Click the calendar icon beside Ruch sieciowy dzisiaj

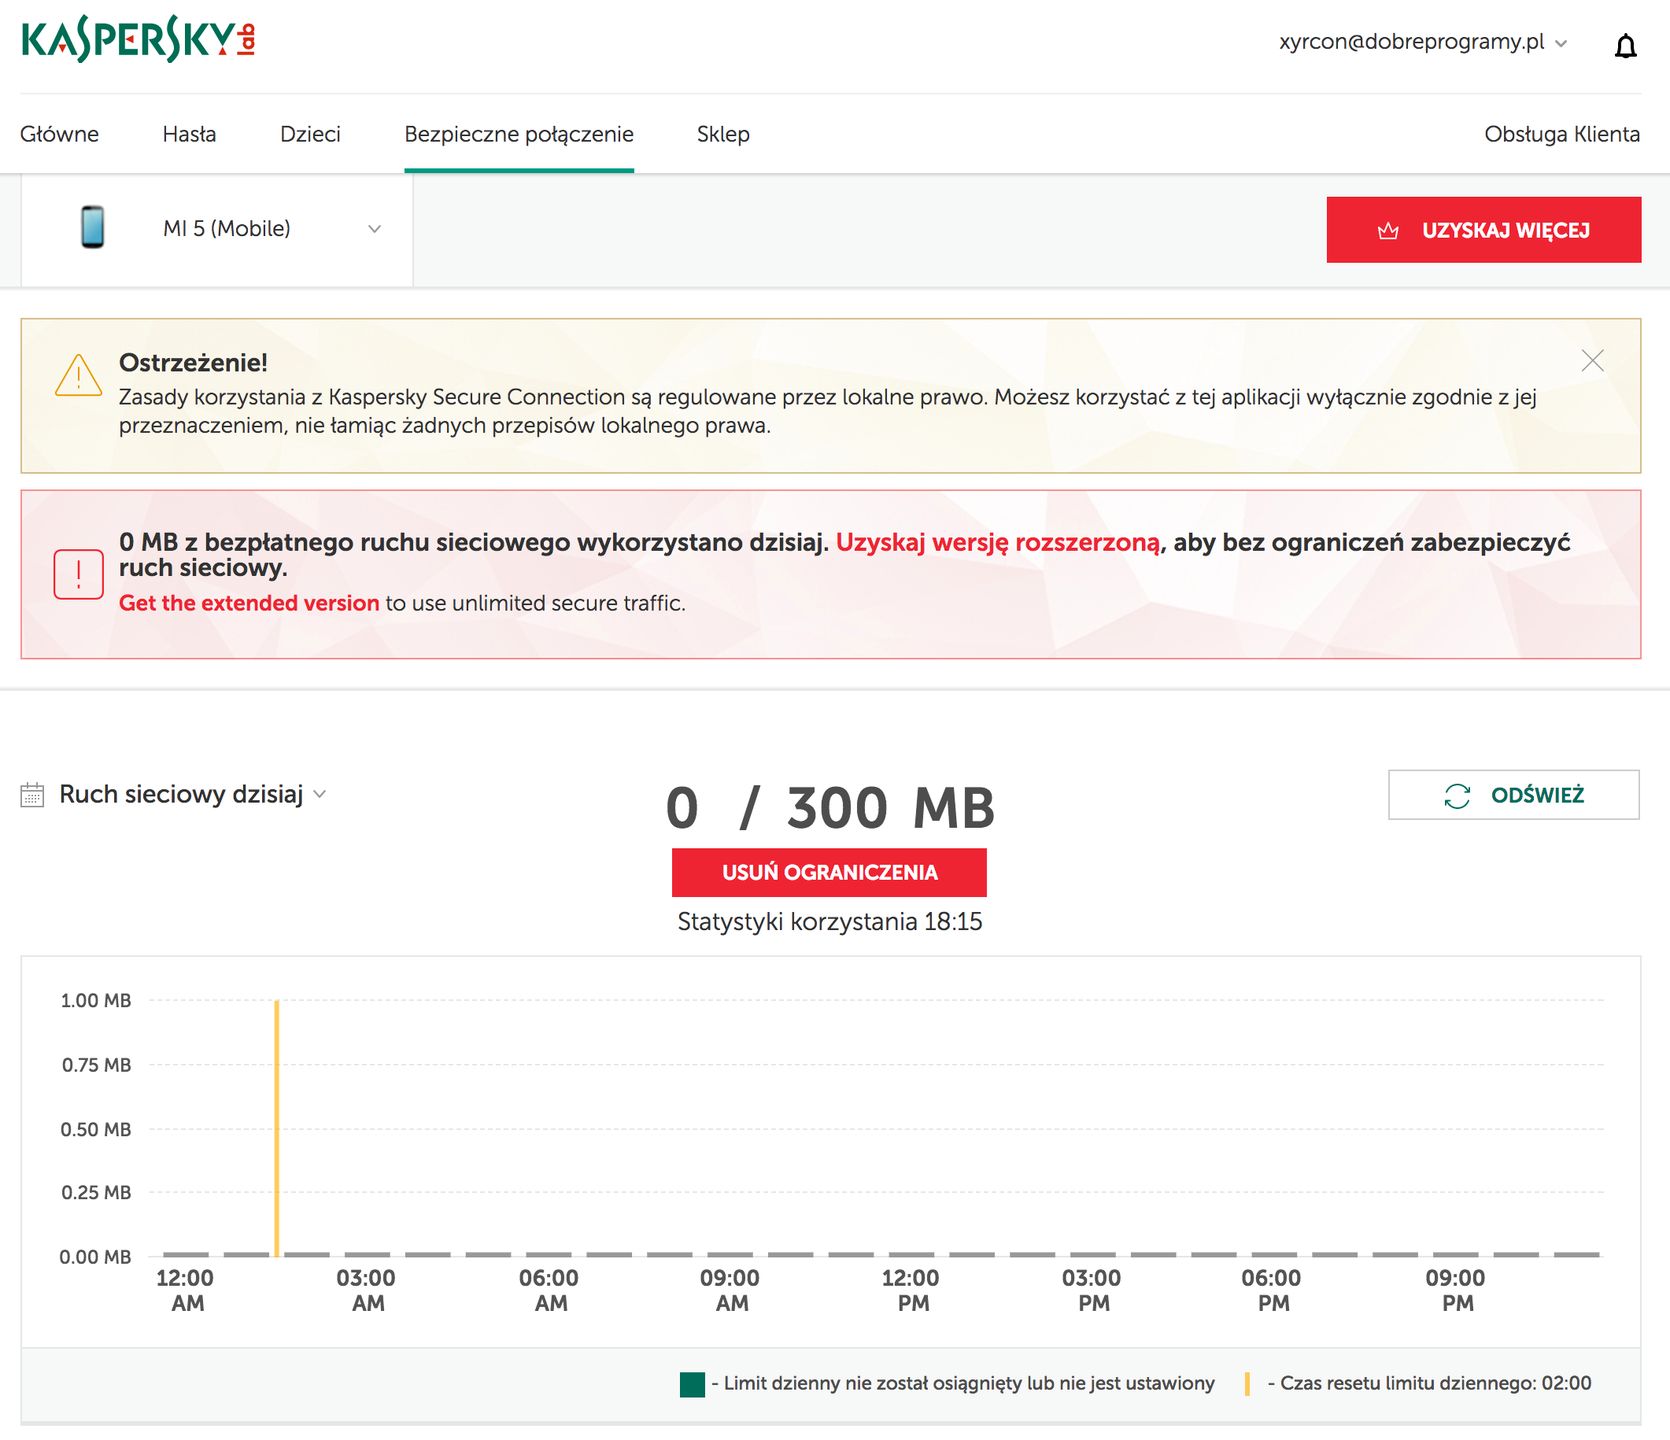click(32, 795)
